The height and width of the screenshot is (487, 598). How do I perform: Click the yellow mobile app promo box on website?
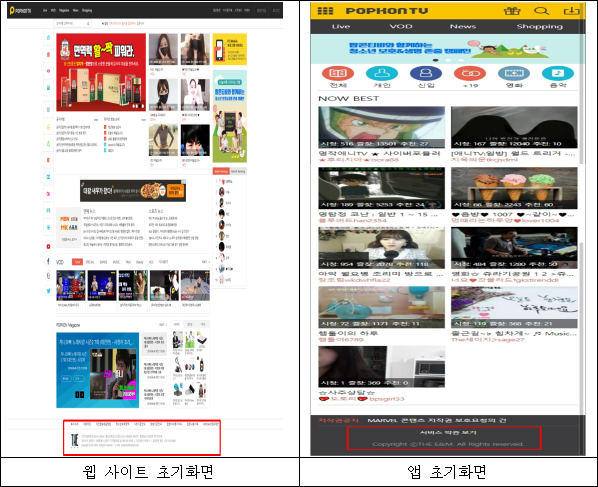[x=230, y=49]
